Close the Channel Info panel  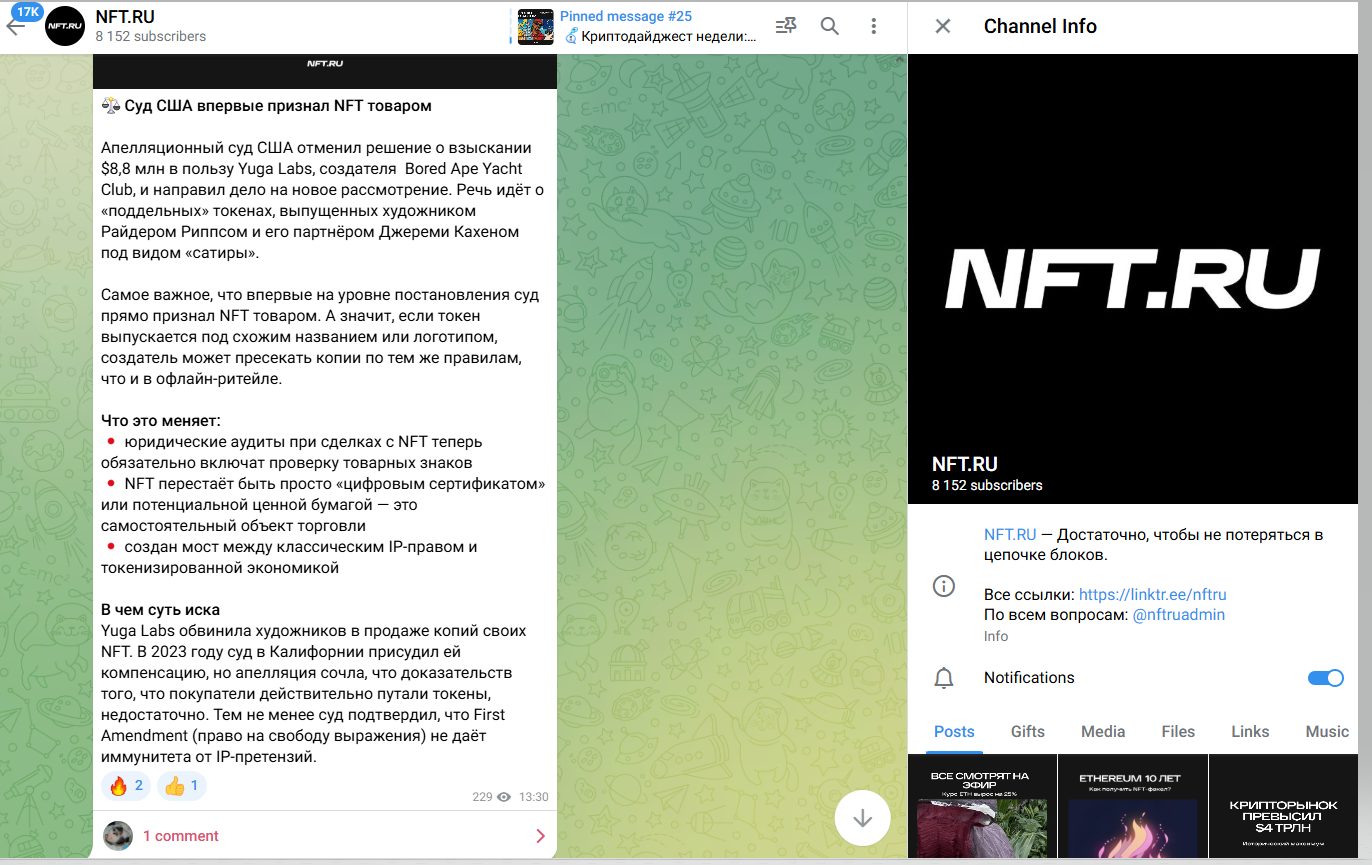pos(943,26)
